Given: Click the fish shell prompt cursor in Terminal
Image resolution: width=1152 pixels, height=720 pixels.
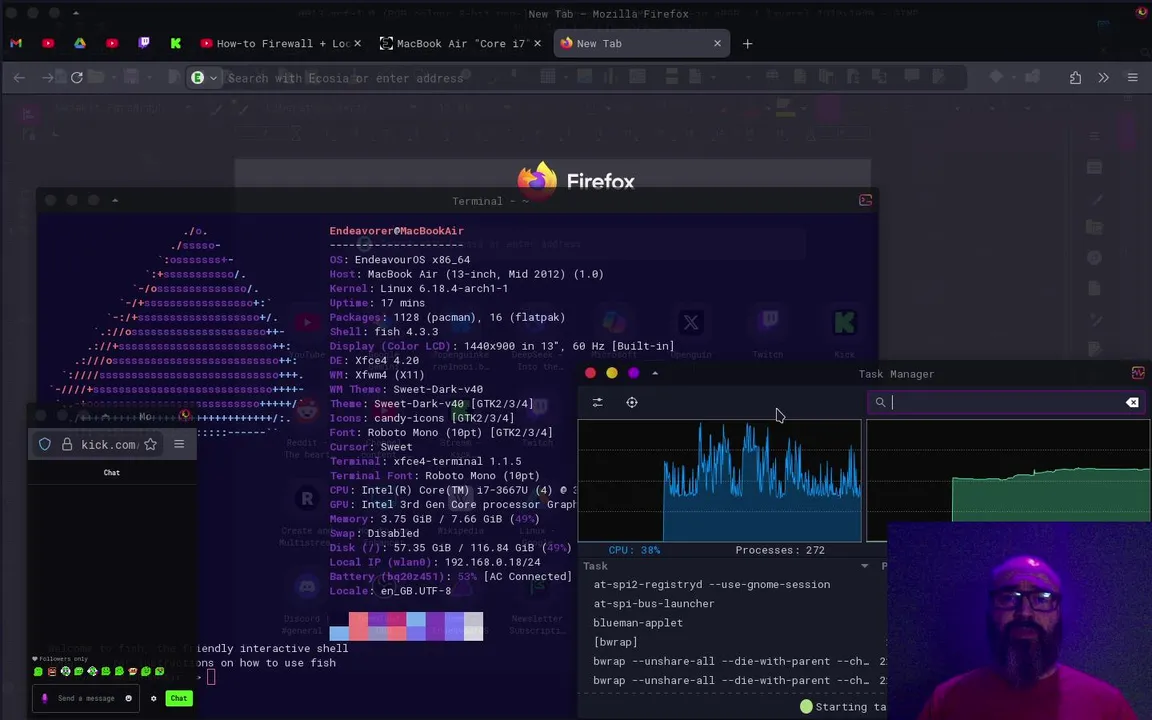Looking at the screenshot, I should click(x=212, y=677).
